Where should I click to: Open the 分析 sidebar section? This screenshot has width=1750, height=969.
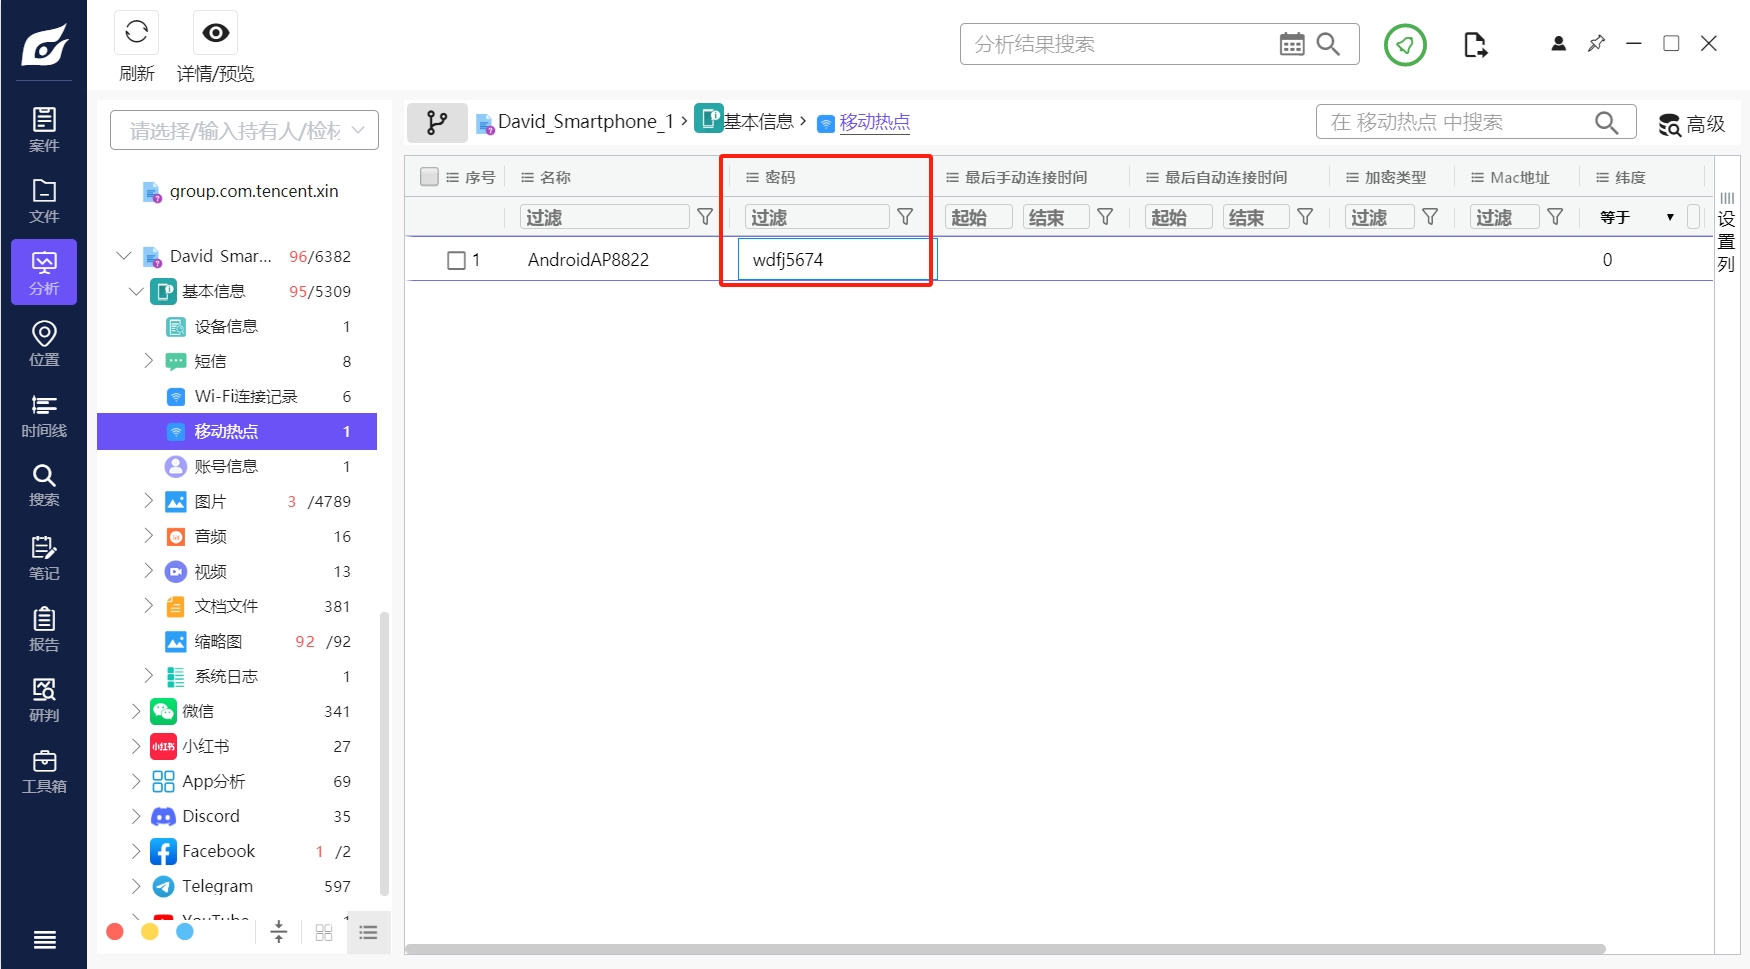[x=44, y=272]
